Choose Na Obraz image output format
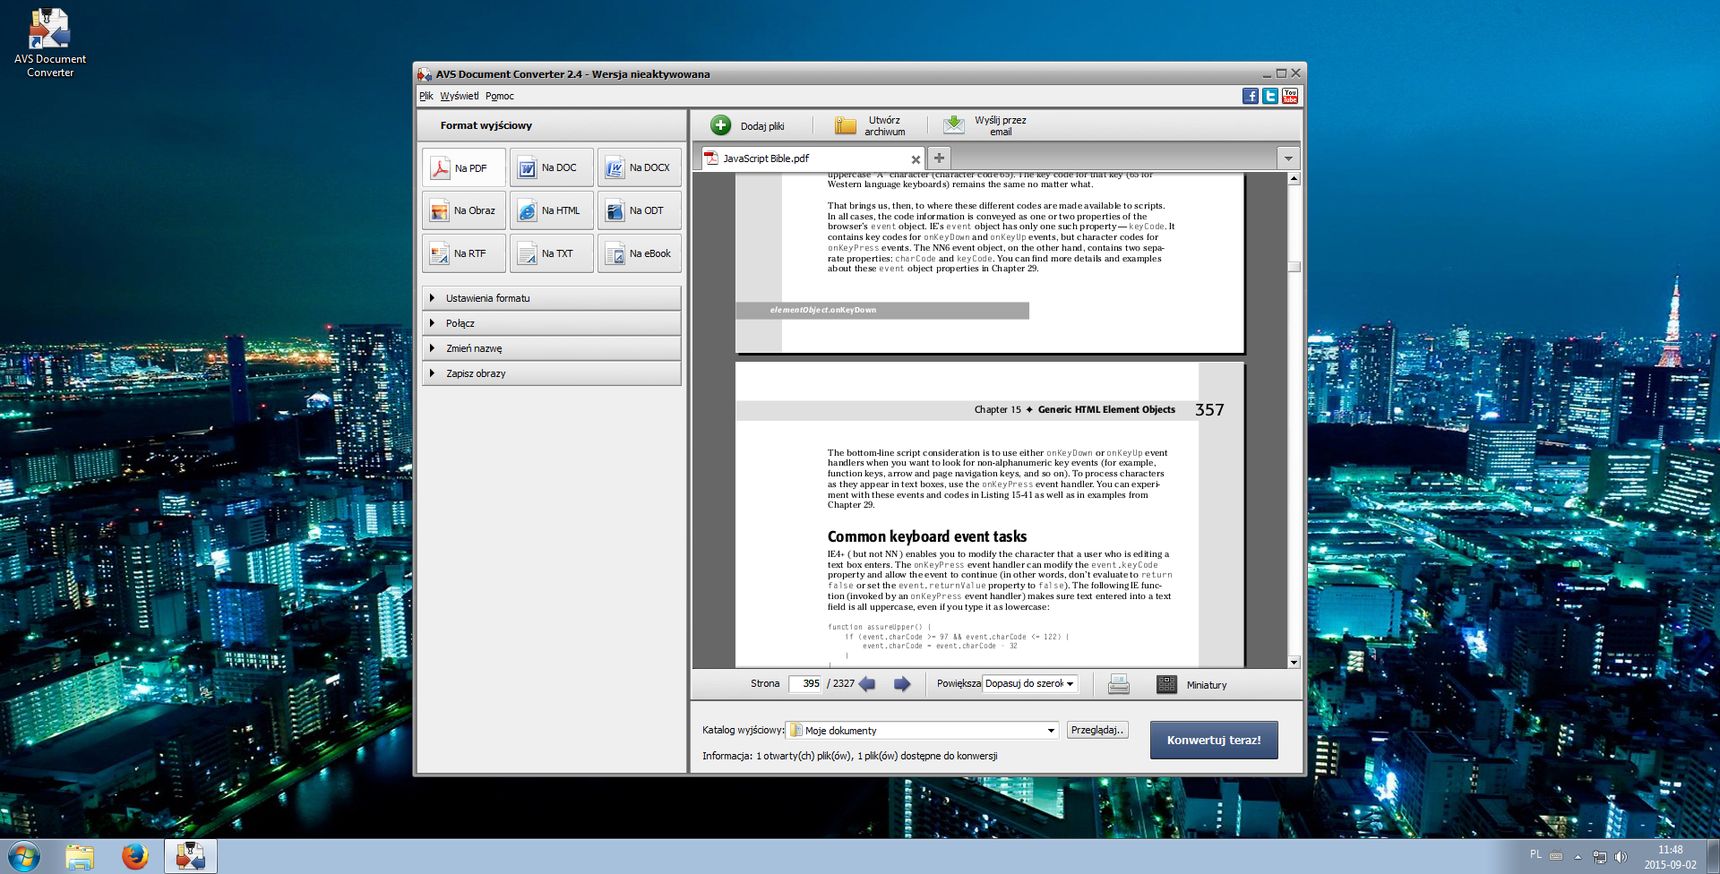 coord(464,211)
